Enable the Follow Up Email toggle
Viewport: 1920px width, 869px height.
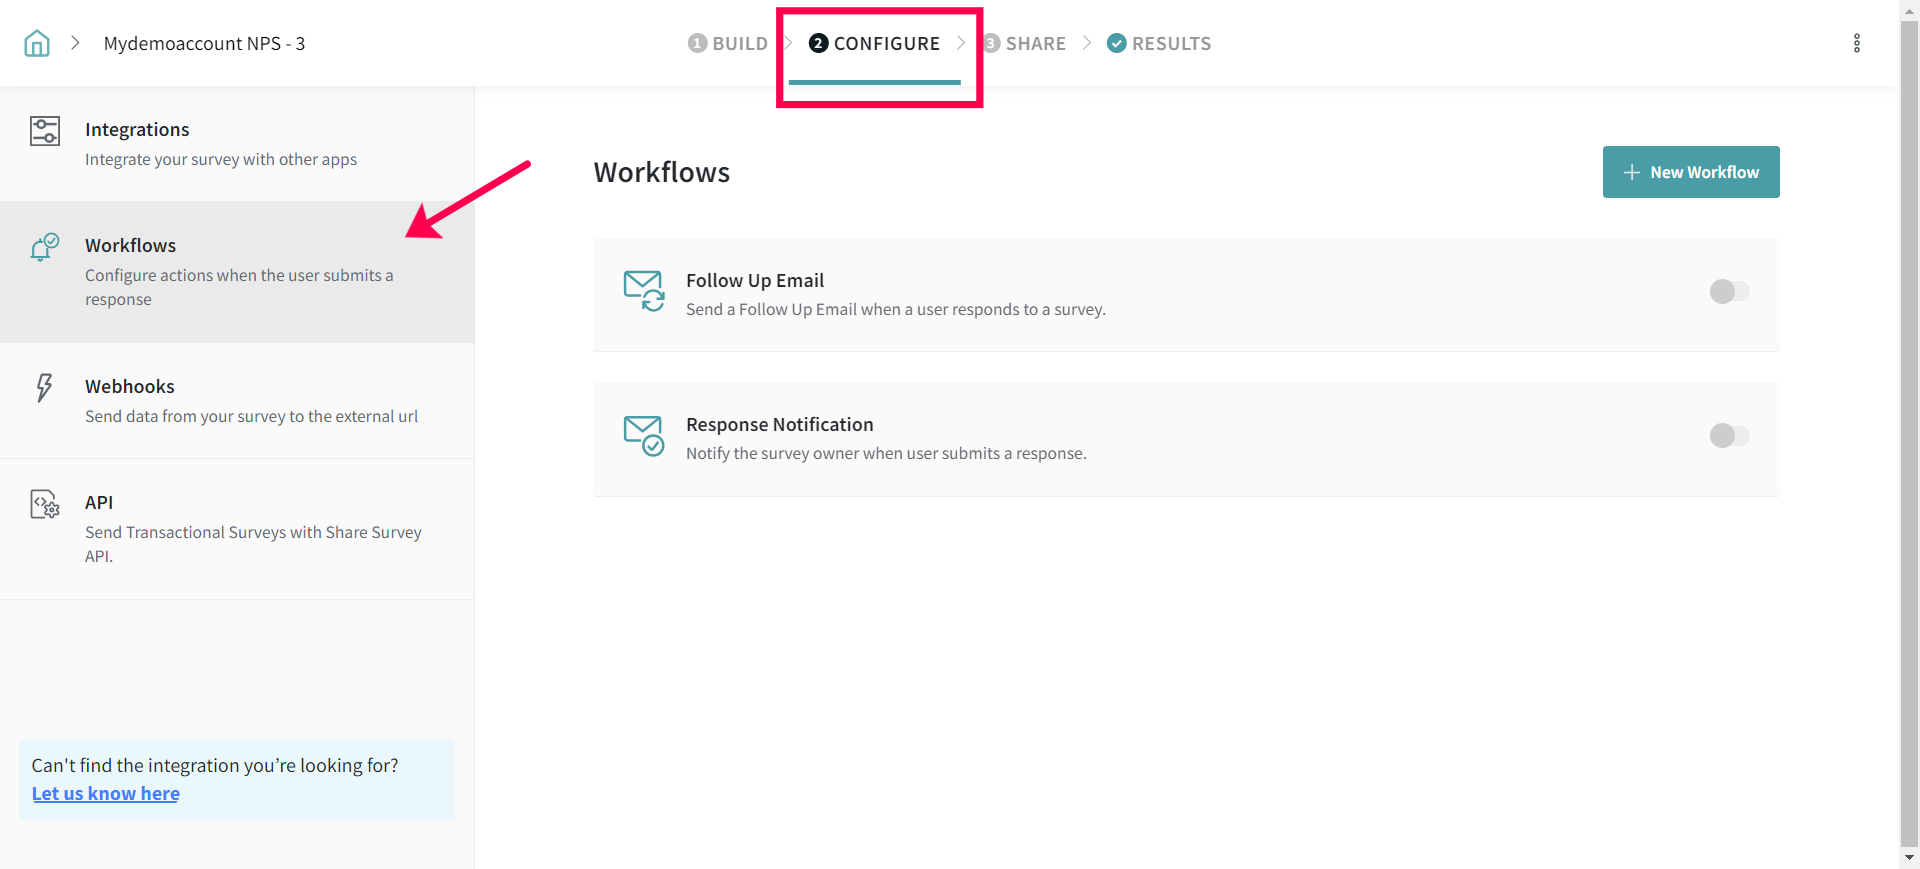coord(1729,291)
